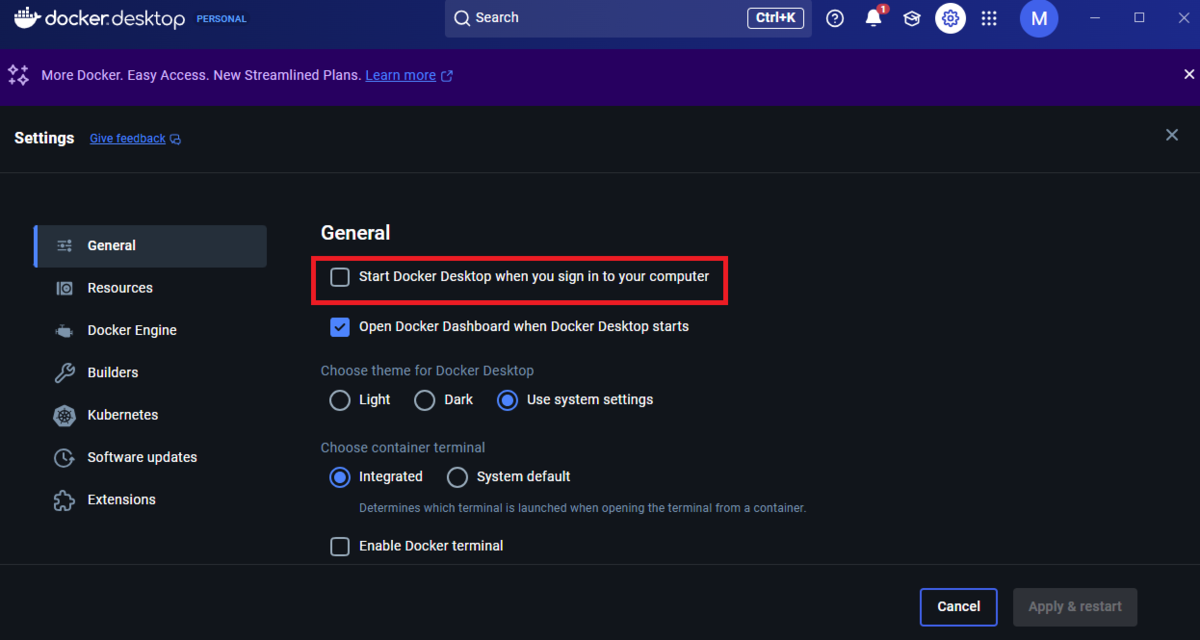Viewport: 1200px width, 640px height.
Task: Open the Resources settings tab
Action: (150, 288)
